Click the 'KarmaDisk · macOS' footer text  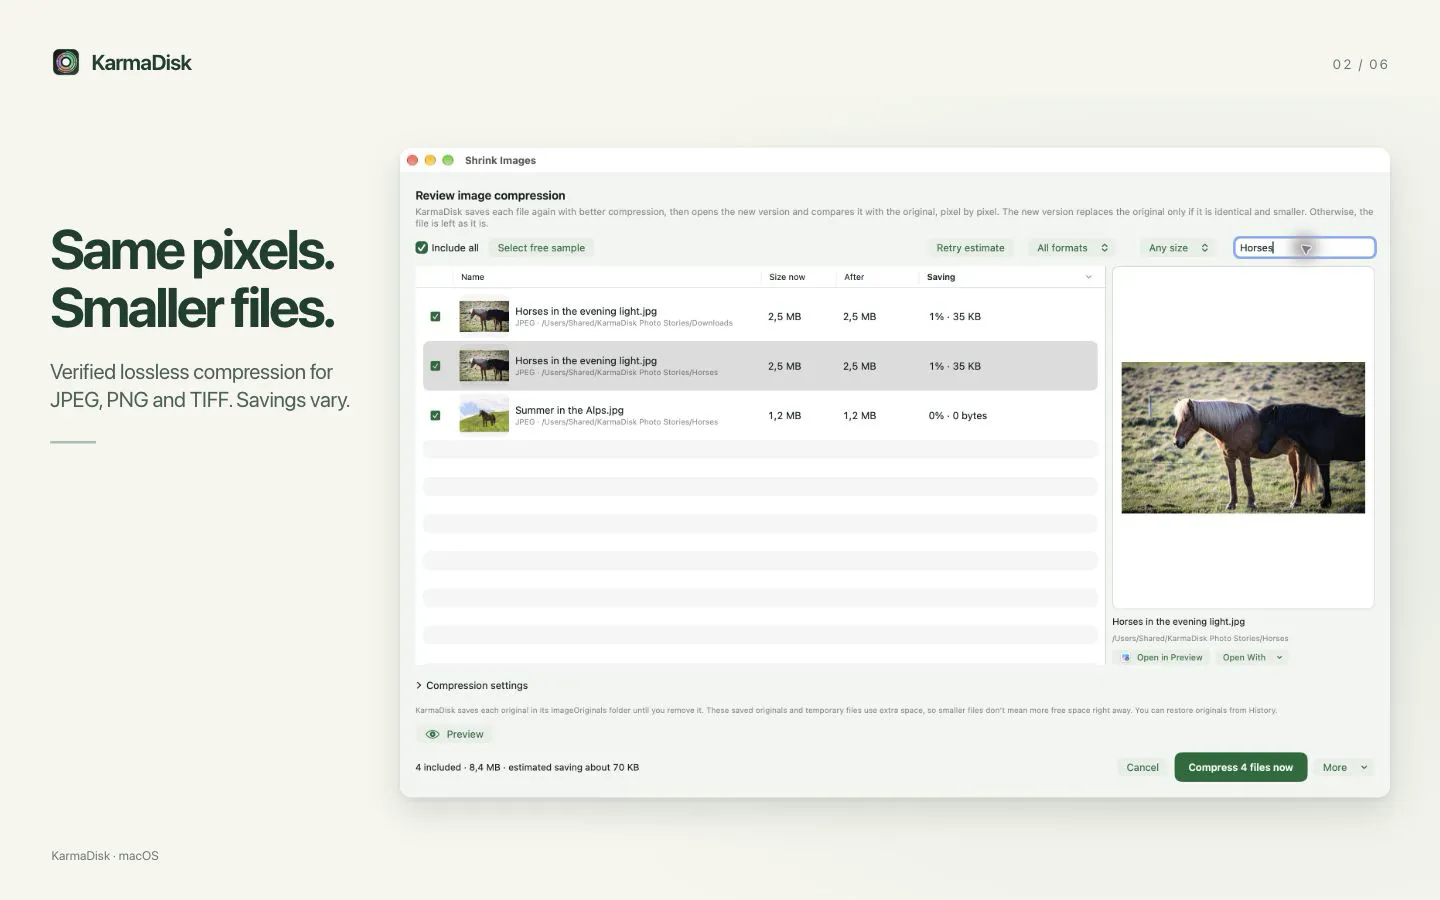(105, 855)
